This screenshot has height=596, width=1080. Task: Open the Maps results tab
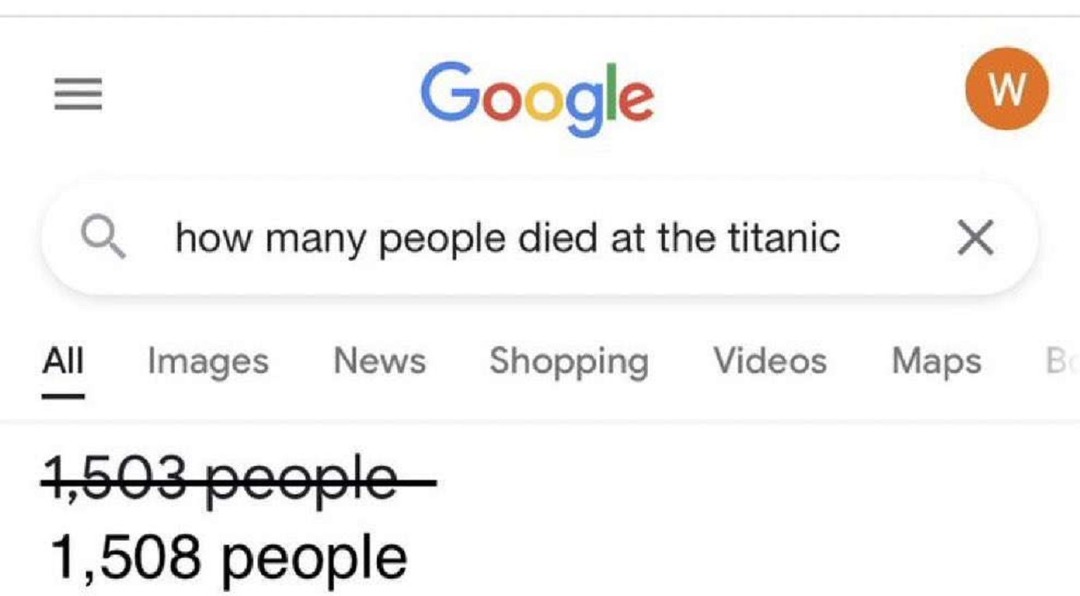point(936,360)
